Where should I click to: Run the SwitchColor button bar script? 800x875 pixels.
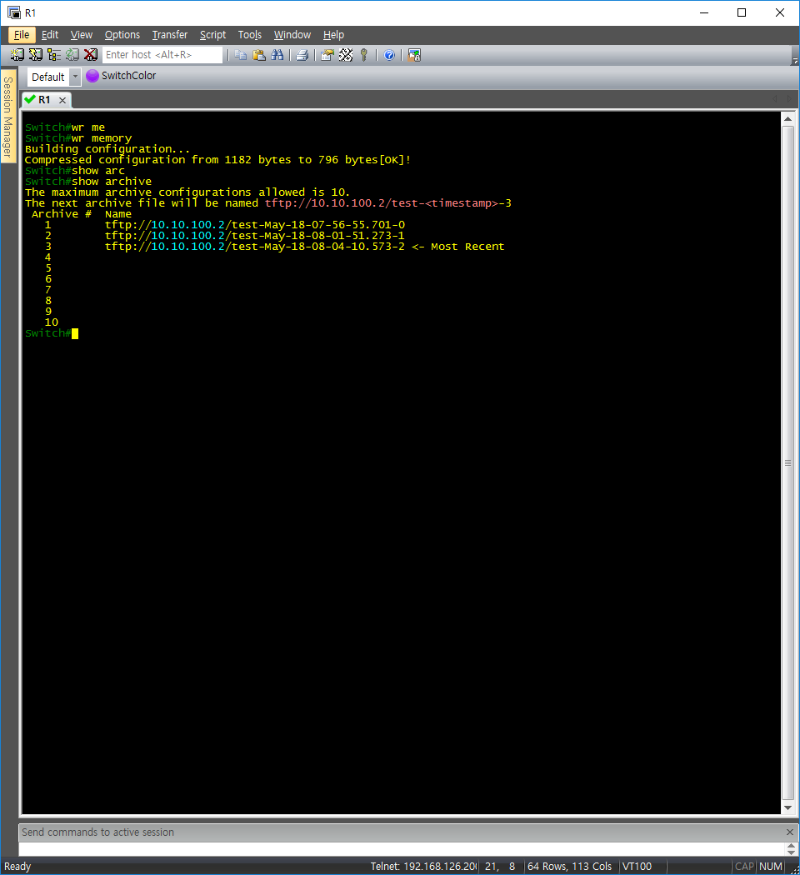point(121,76)
